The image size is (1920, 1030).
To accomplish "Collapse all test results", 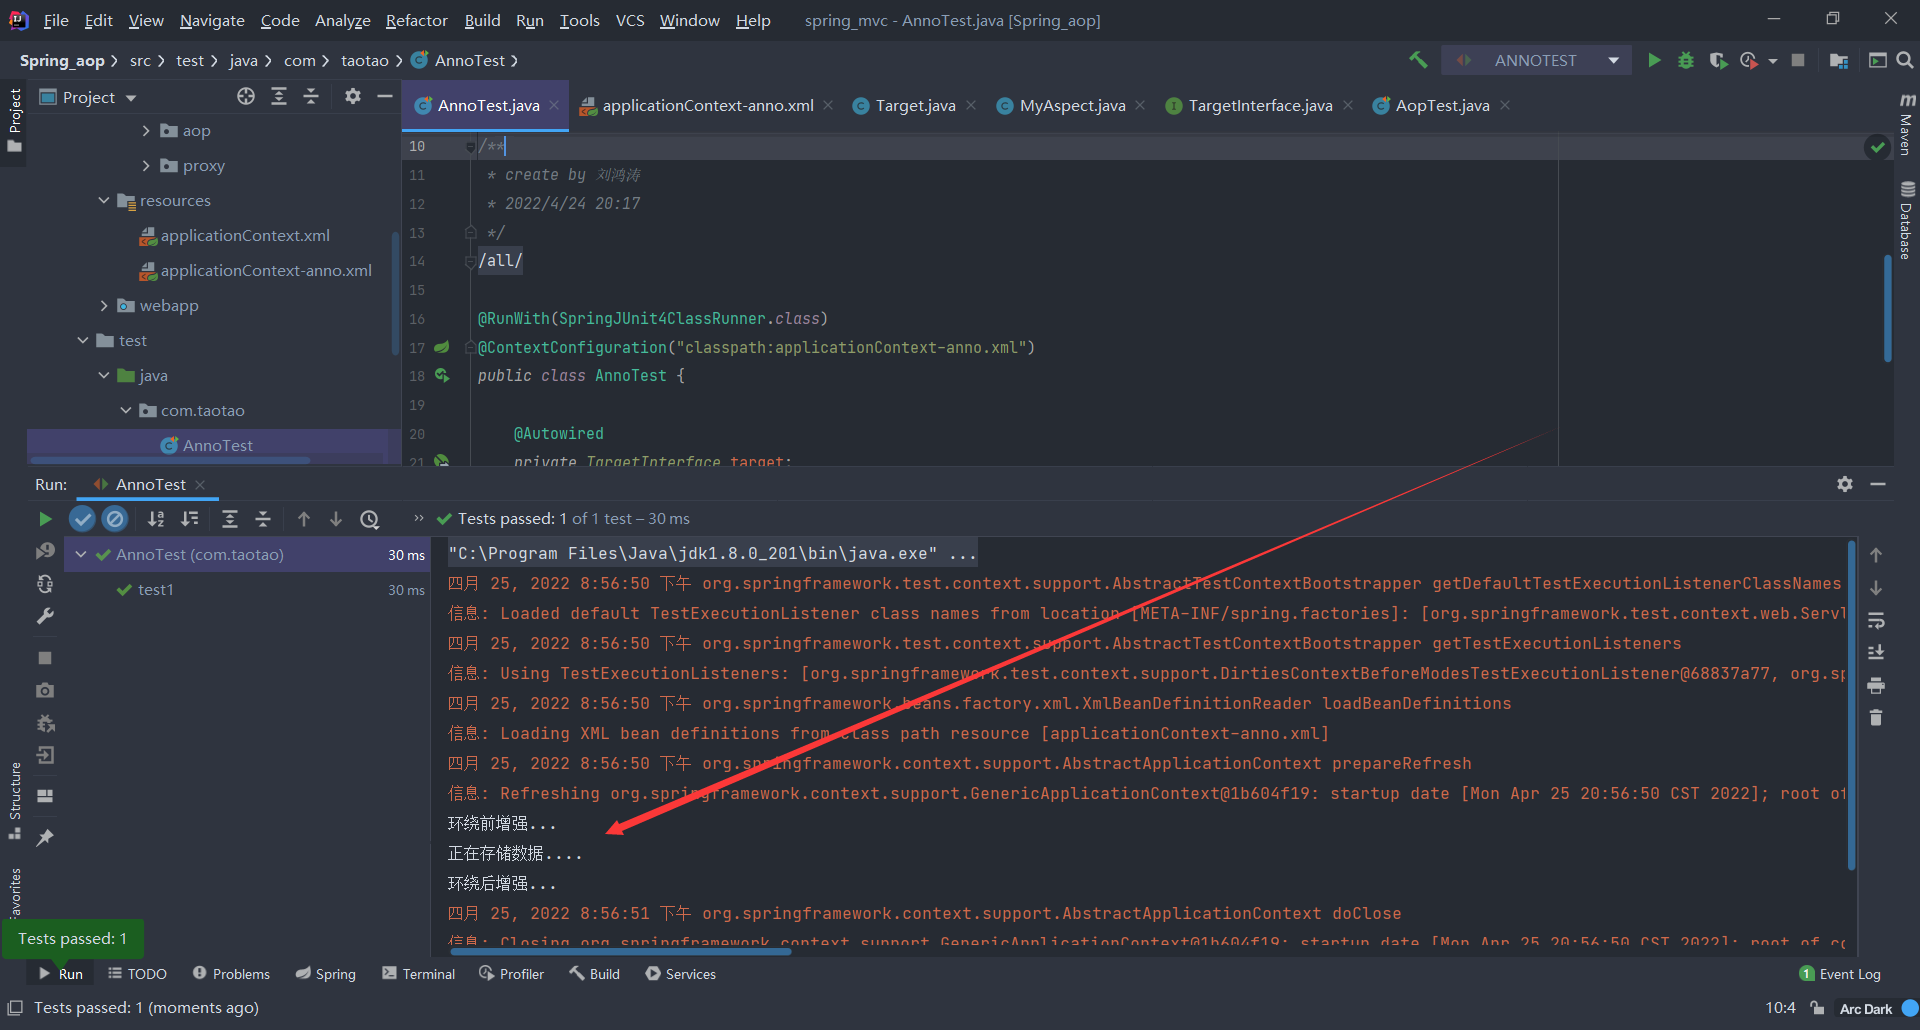I will tap(263, 518).
